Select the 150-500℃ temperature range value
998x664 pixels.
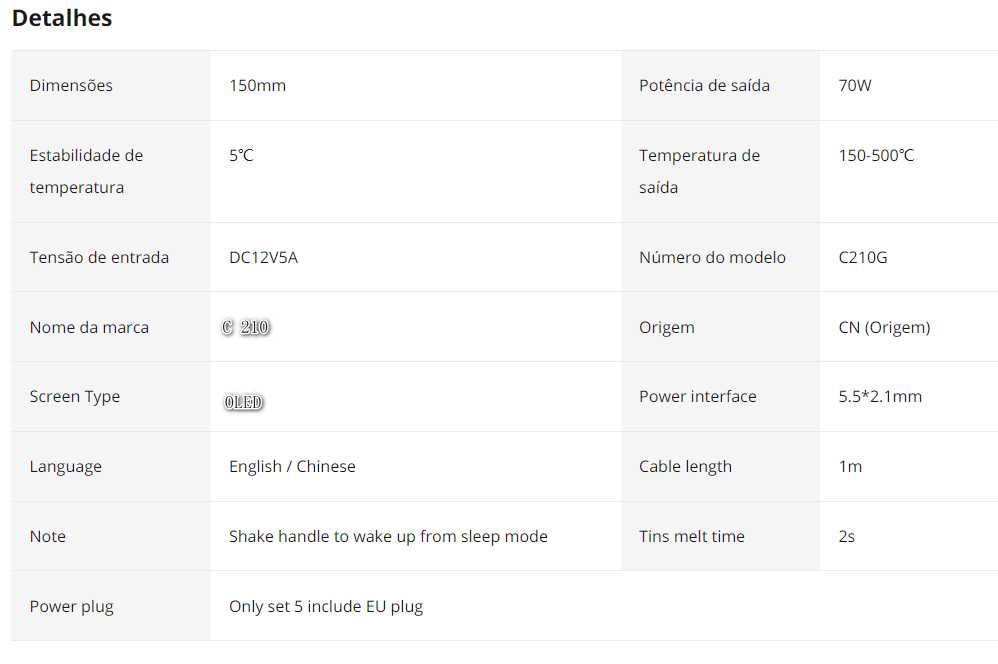pos(876,156)
